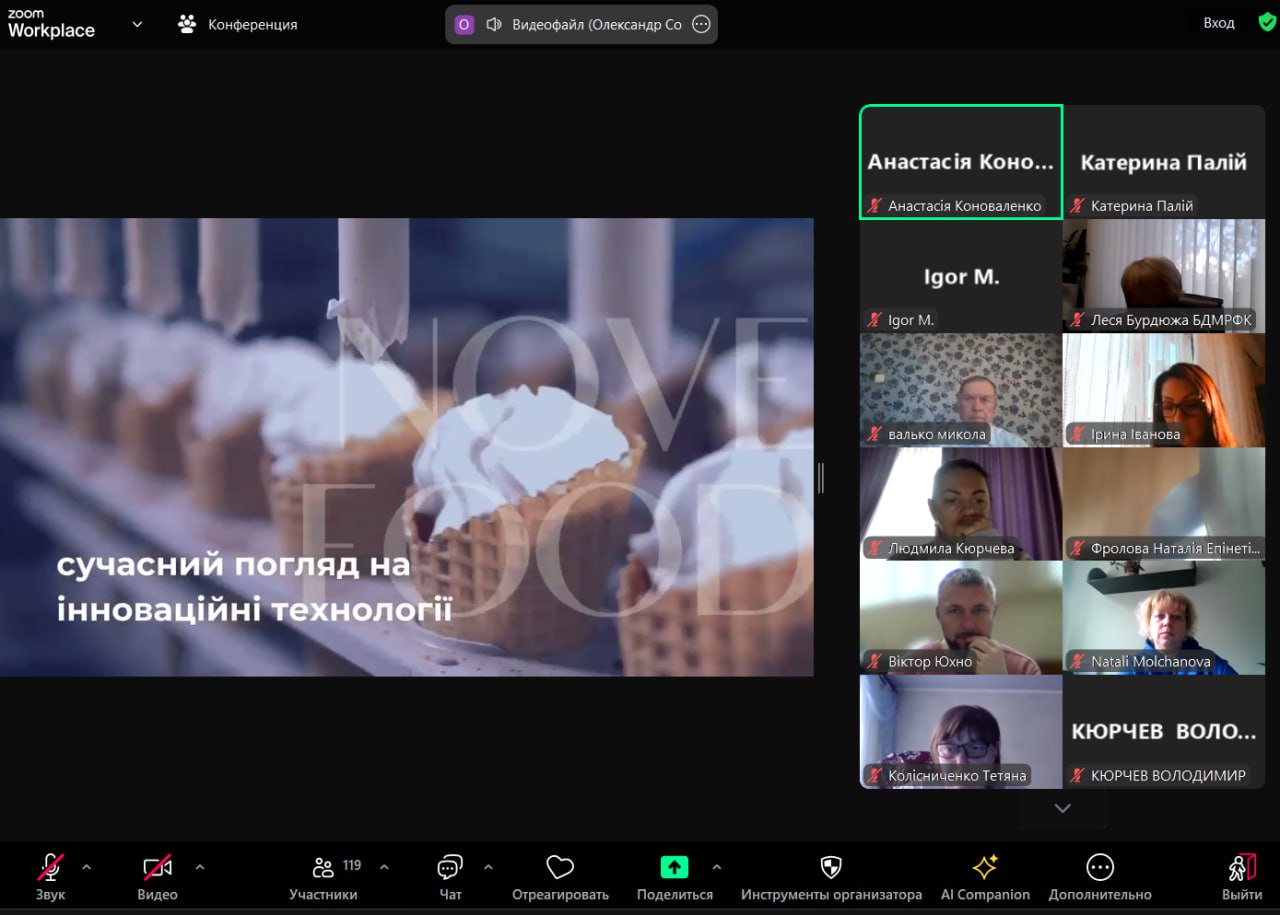The image size is (1280, 915).
Task: Toggle the shared video file sound icon
Action: tap(493, 25)
